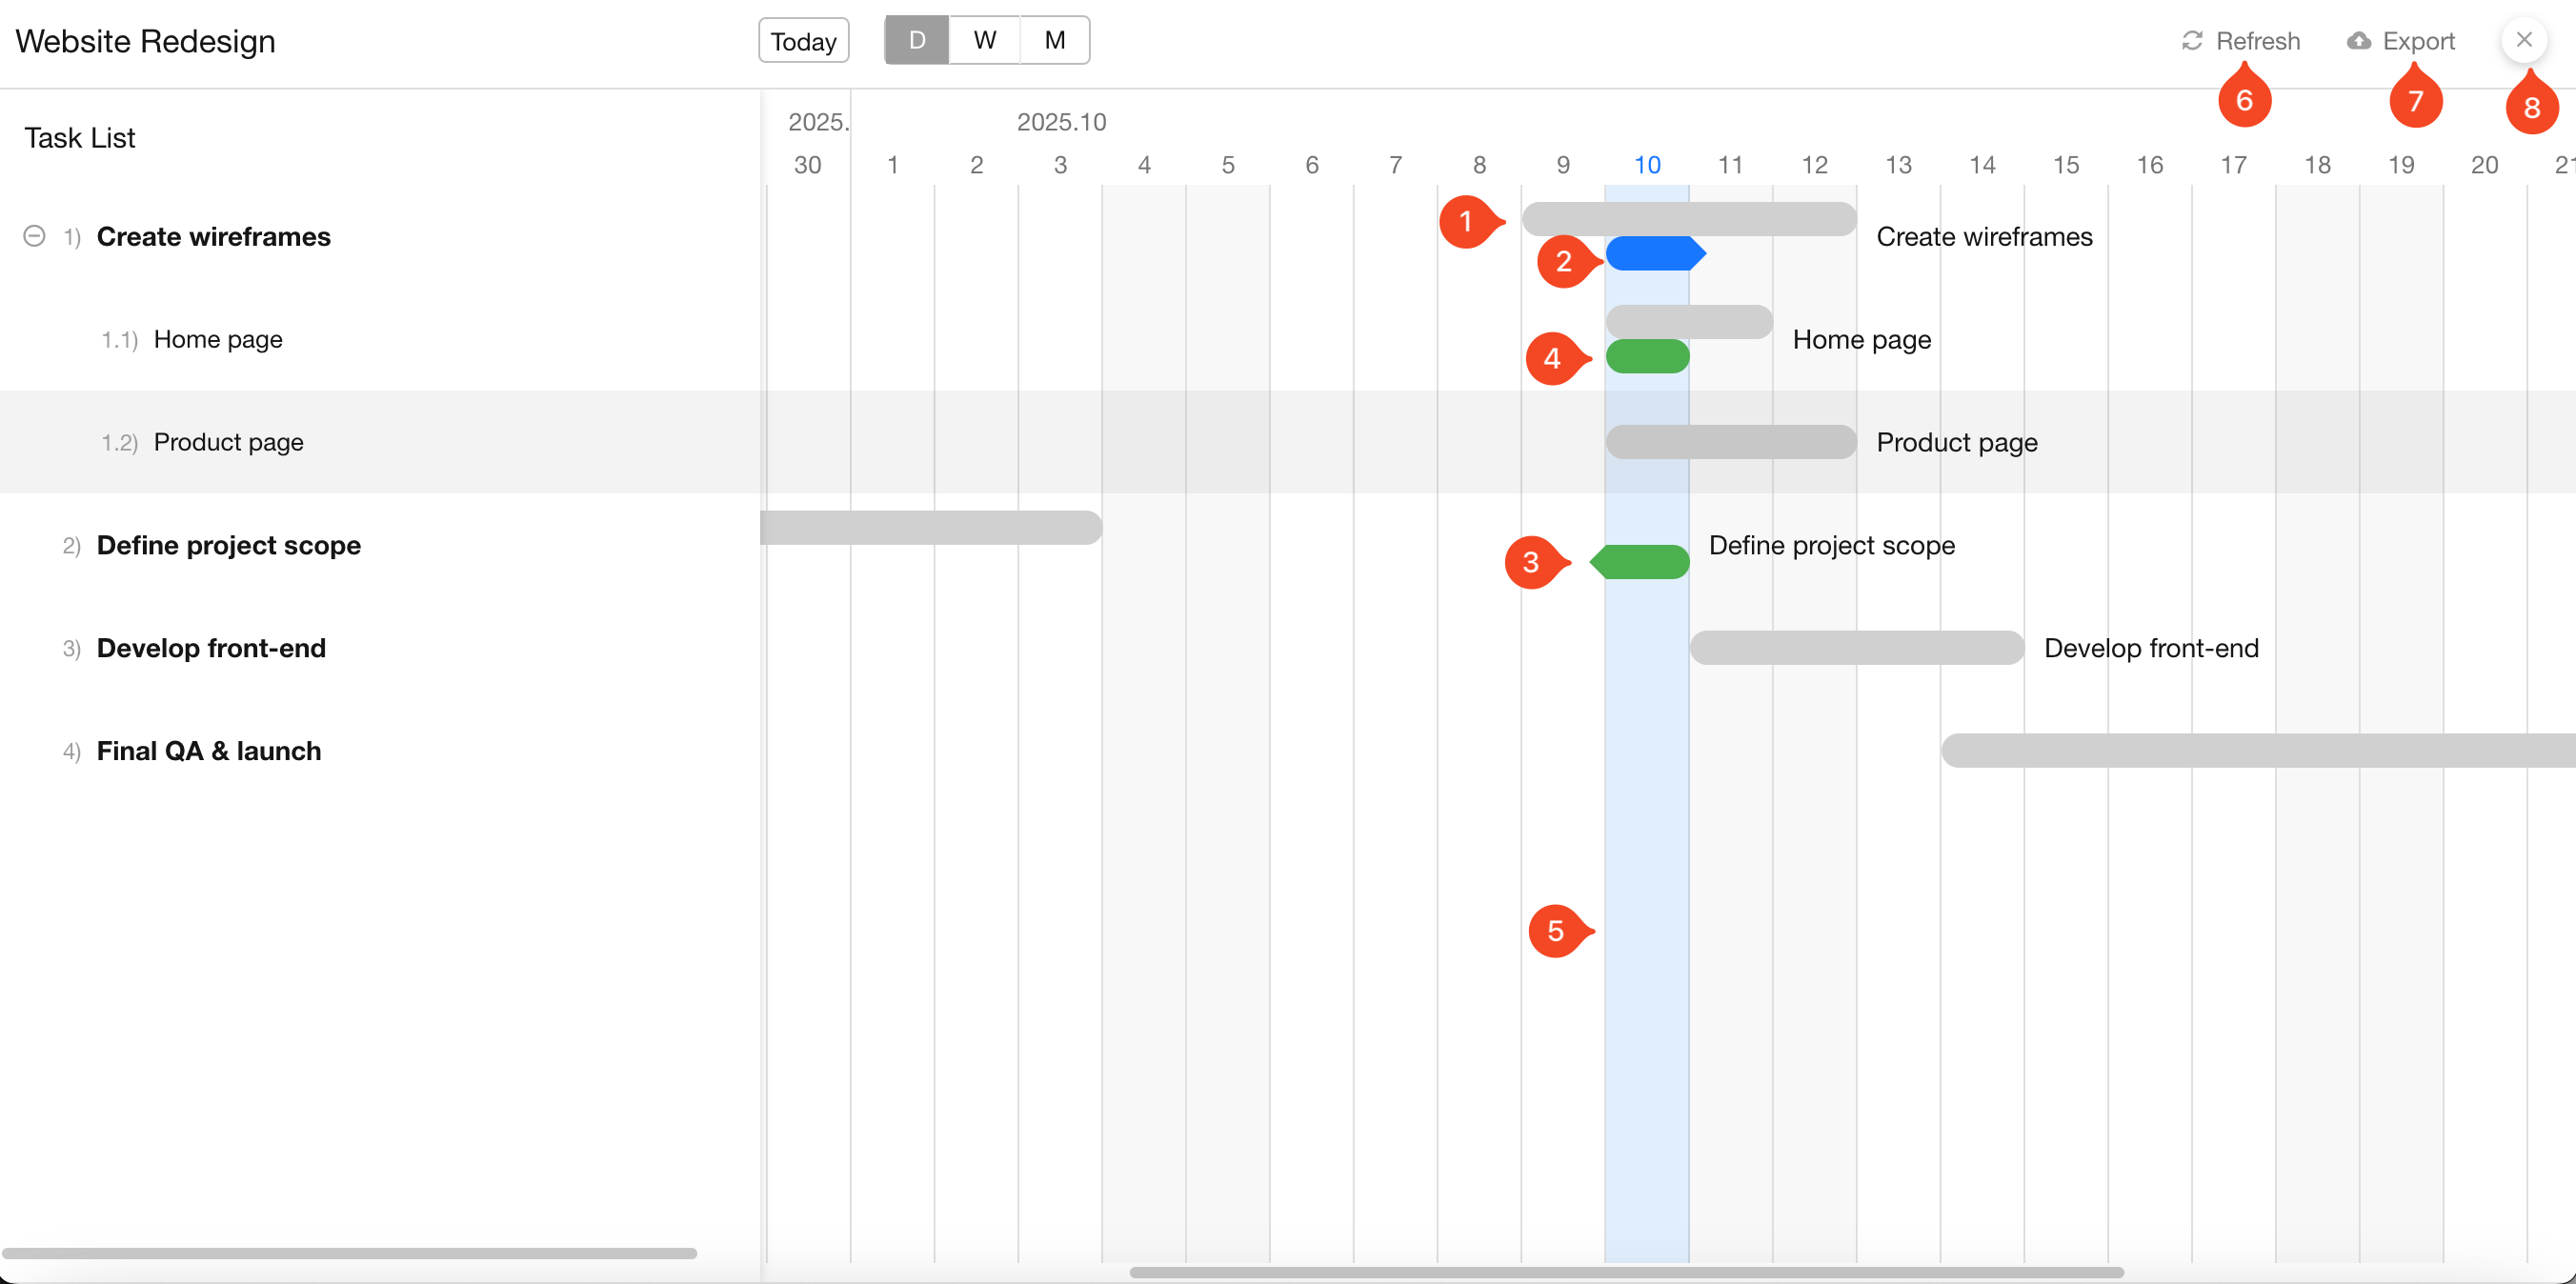Screen dimensions: 2576x1284
Task: Click the green Define project scope bar
Action: pos(1642,562)
